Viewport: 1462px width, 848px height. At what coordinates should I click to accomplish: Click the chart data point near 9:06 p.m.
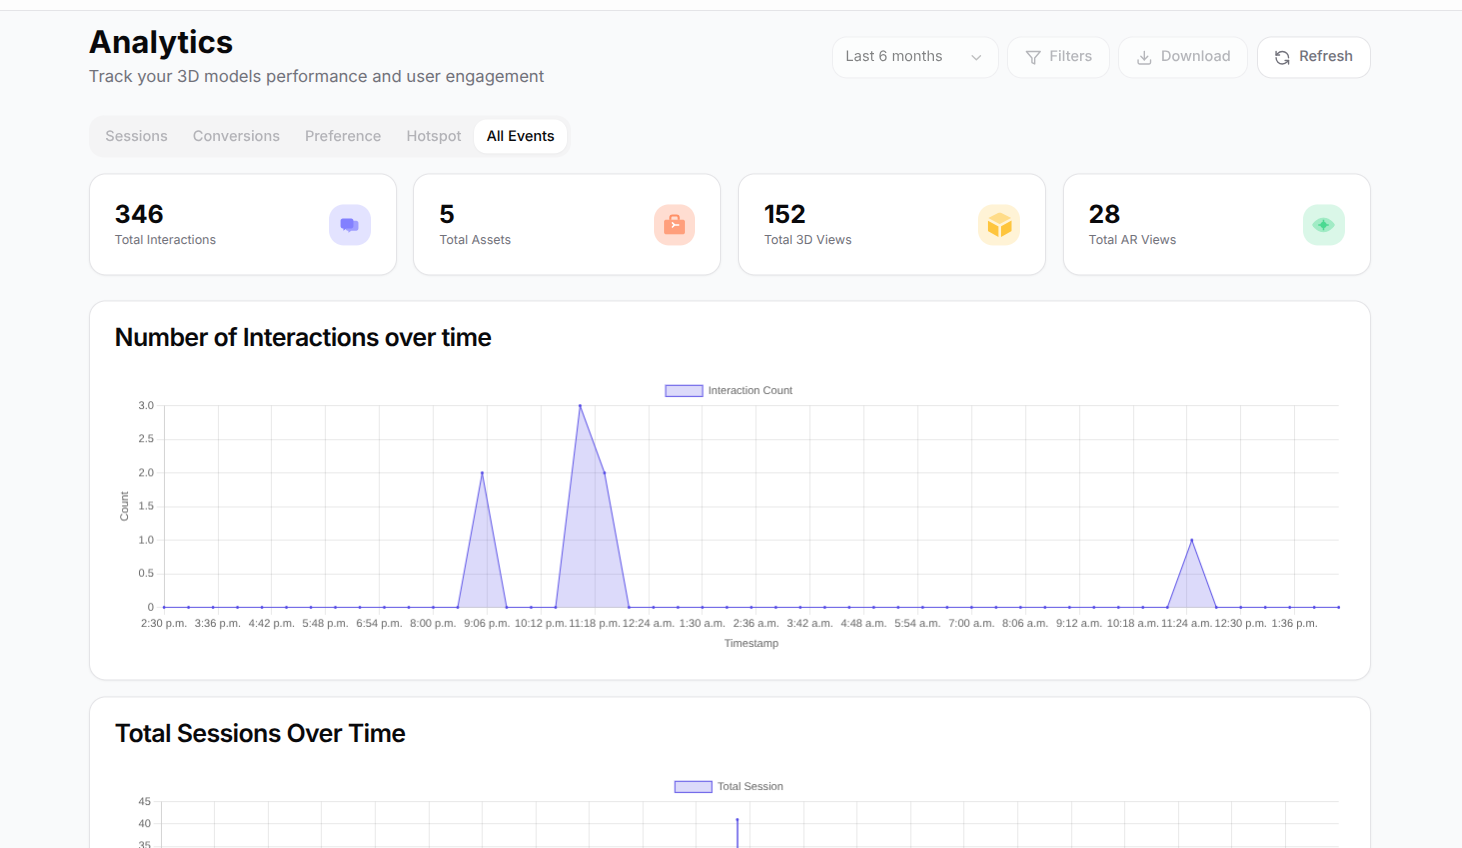click(482, 473)
